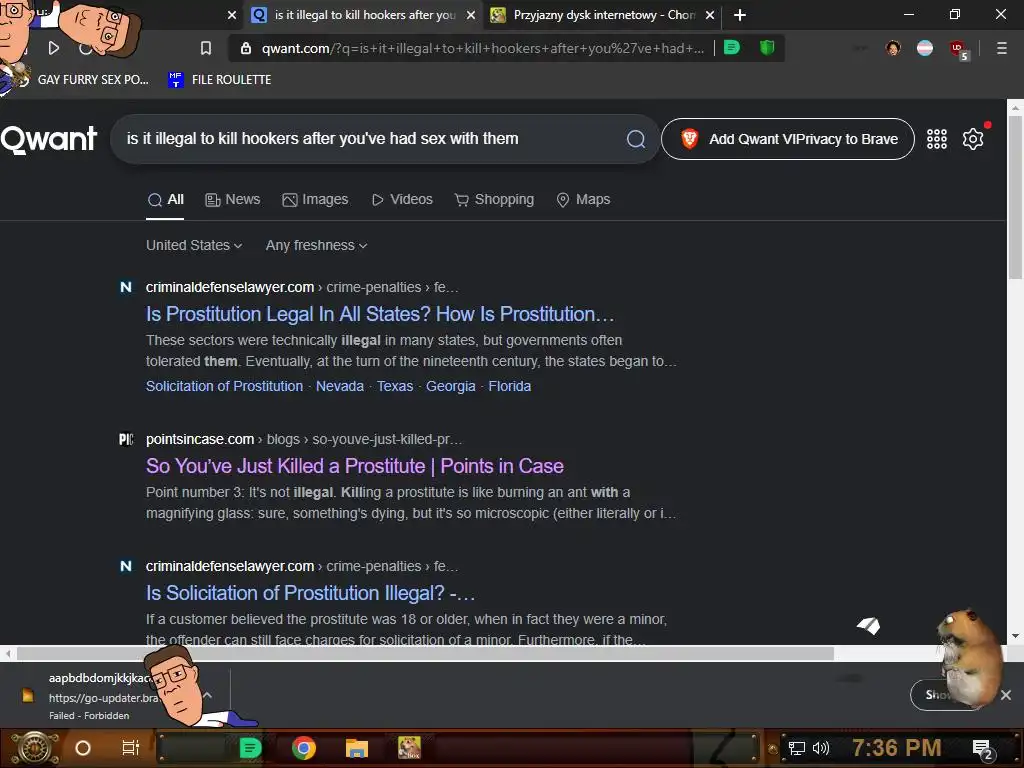Click the network tray icon
The image size is (1024, 768).
click(x=796, y=748)
